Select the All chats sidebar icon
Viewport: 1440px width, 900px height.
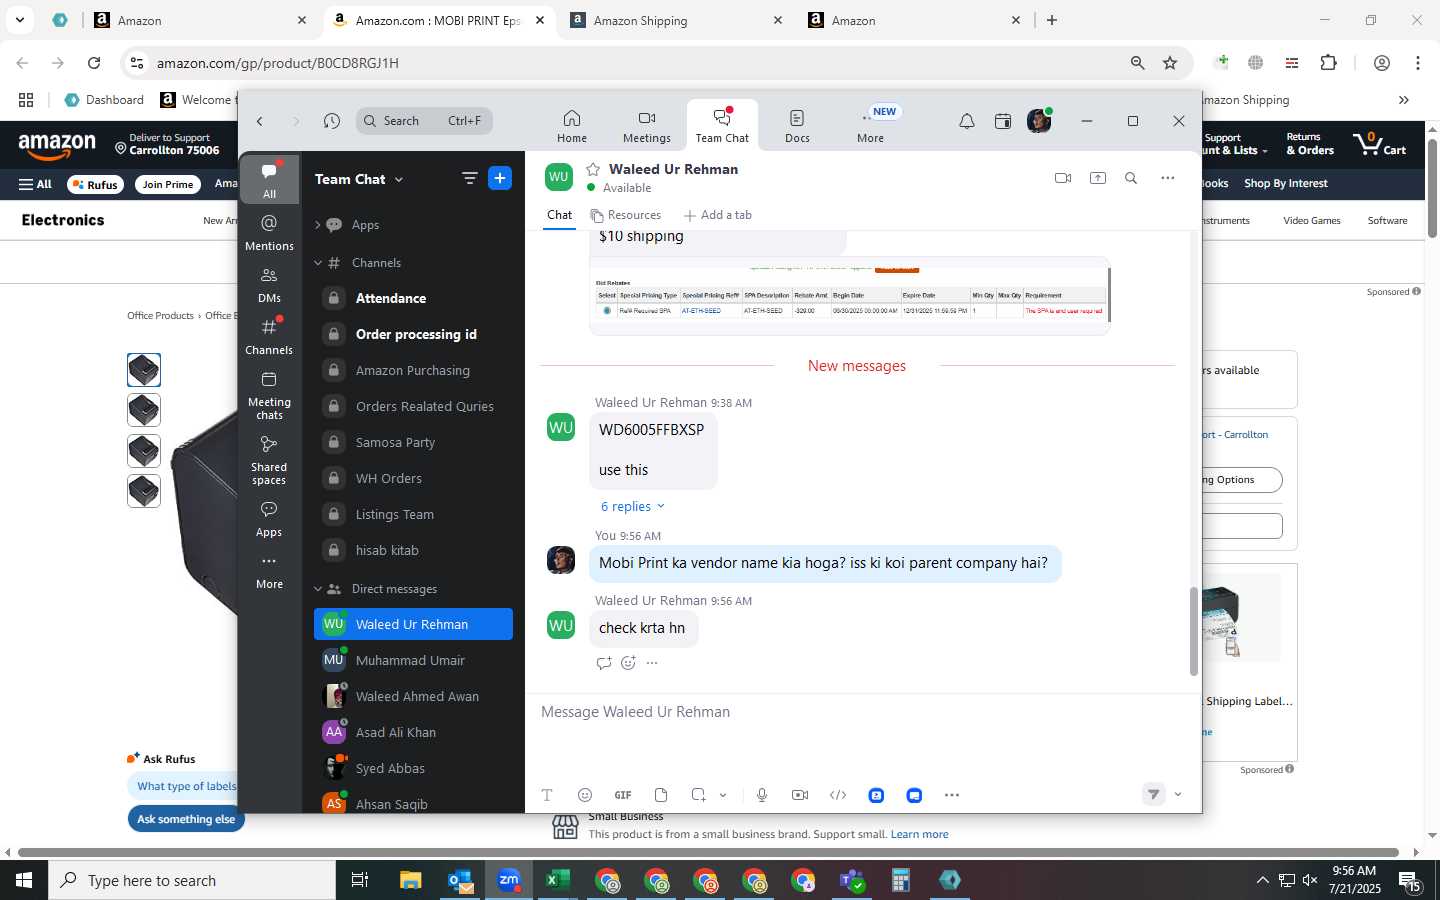pyautogui.click(x=269, y=180)
